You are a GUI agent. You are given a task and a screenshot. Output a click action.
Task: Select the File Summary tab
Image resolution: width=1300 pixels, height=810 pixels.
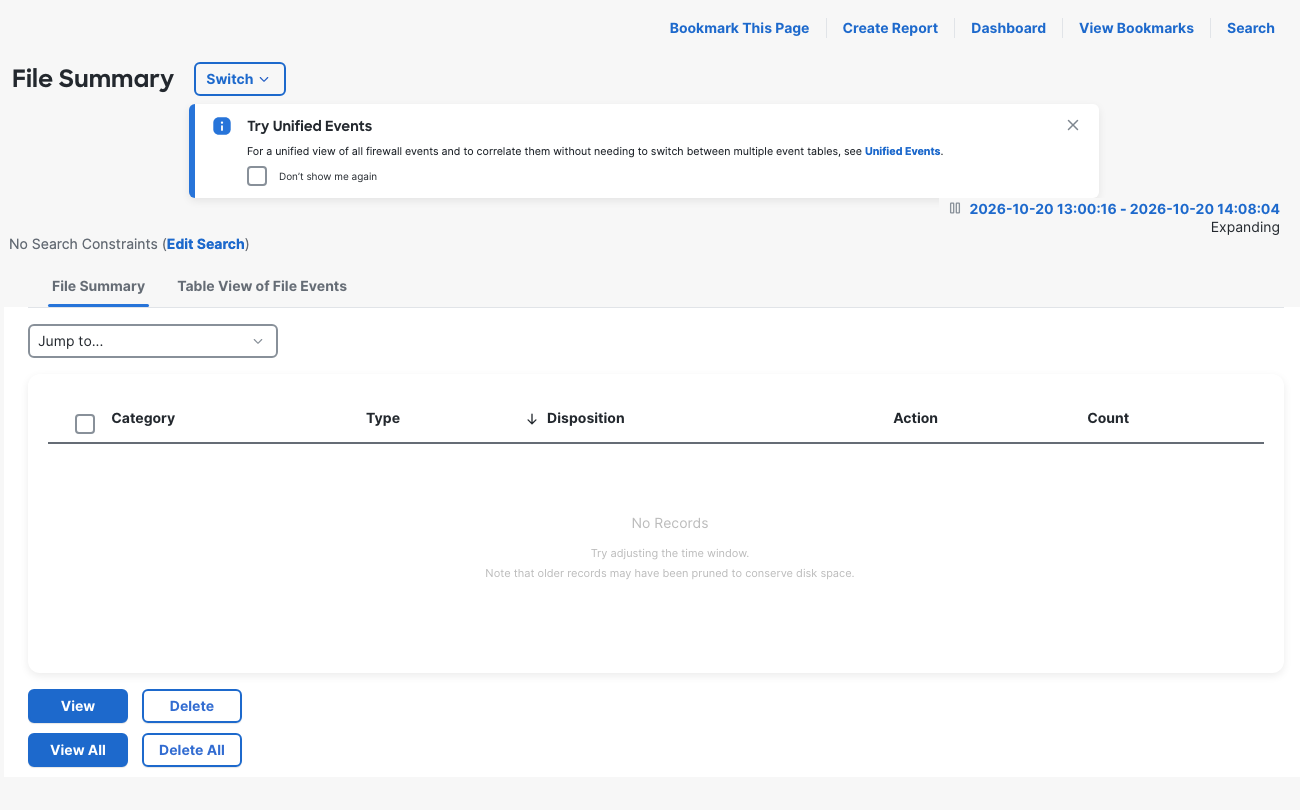tap(98, 286)
